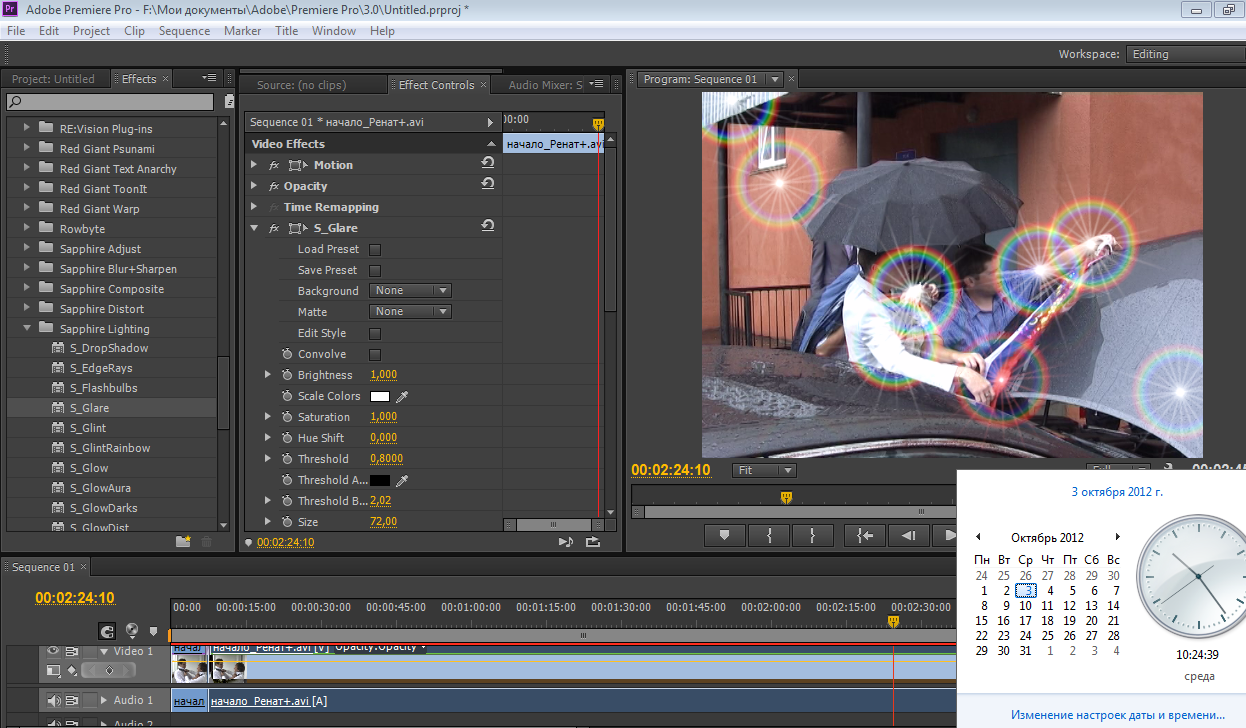Open date and time settings link

[1117, 715]
